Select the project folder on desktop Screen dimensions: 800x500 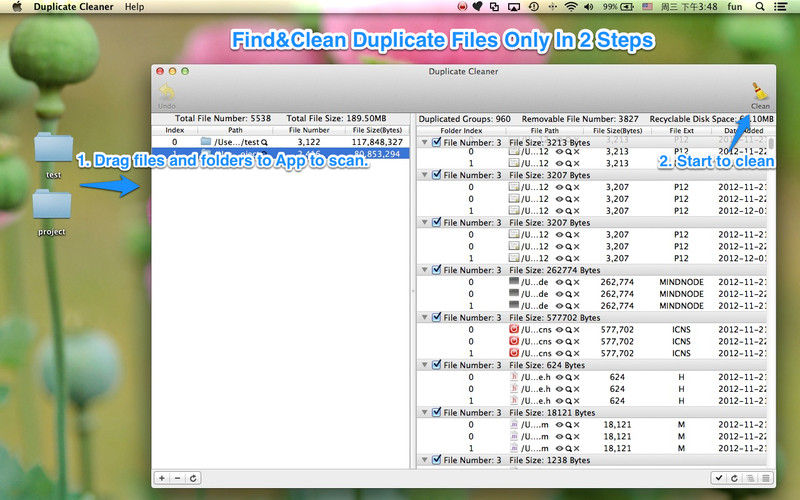(52, 206)
